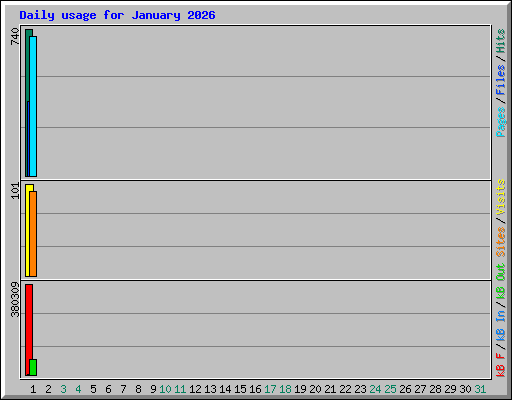Click day 1 on the x-axis
This screenshot has width=512, height=400.
click(33, 389)
